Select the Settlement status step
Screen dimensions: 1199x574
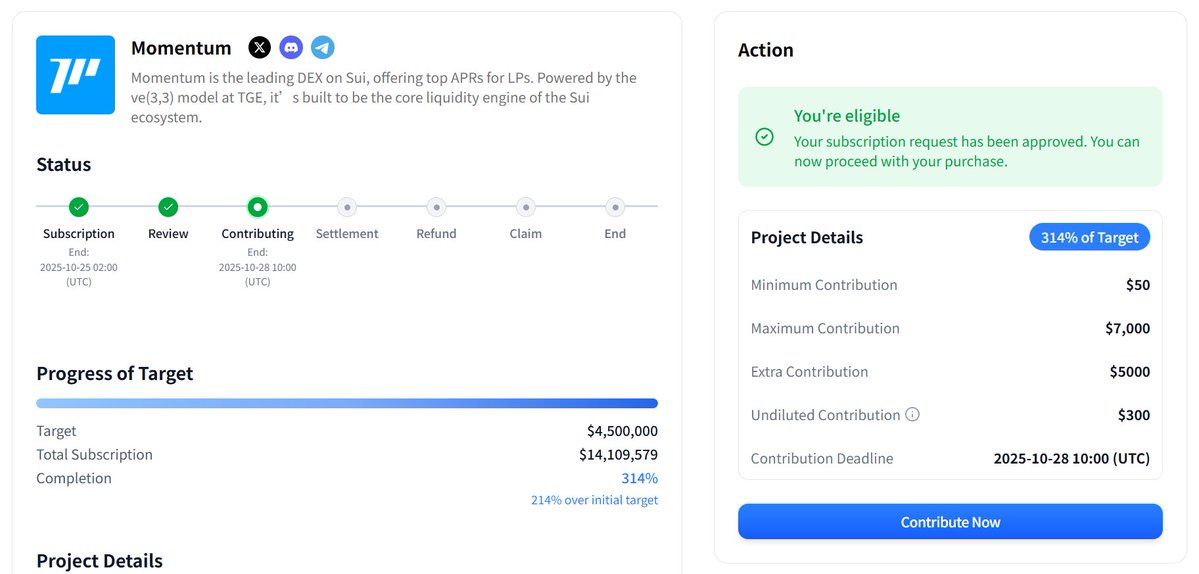[x=347, y=207]
